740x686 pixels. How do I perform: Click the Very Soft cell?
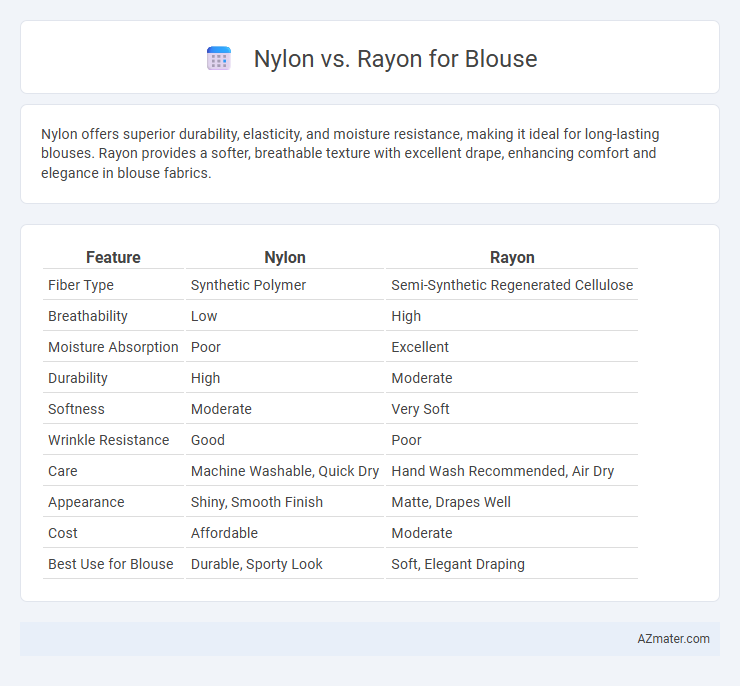click(x=420, y=409)
